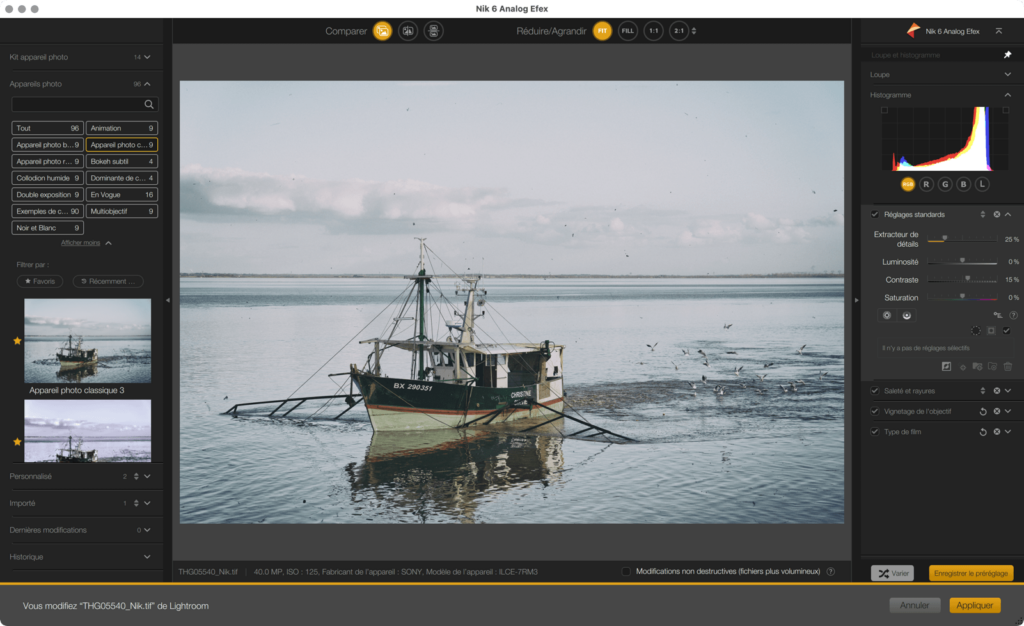This screenshot has height=626, width=1024.
Task: Click the Appliquer button
Action: [x=974, y=605]
